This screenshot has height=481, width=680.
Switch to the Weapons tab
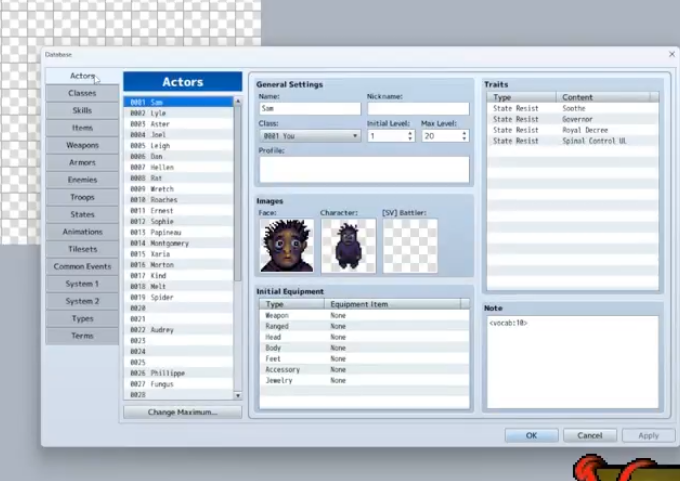pos(82,145)
